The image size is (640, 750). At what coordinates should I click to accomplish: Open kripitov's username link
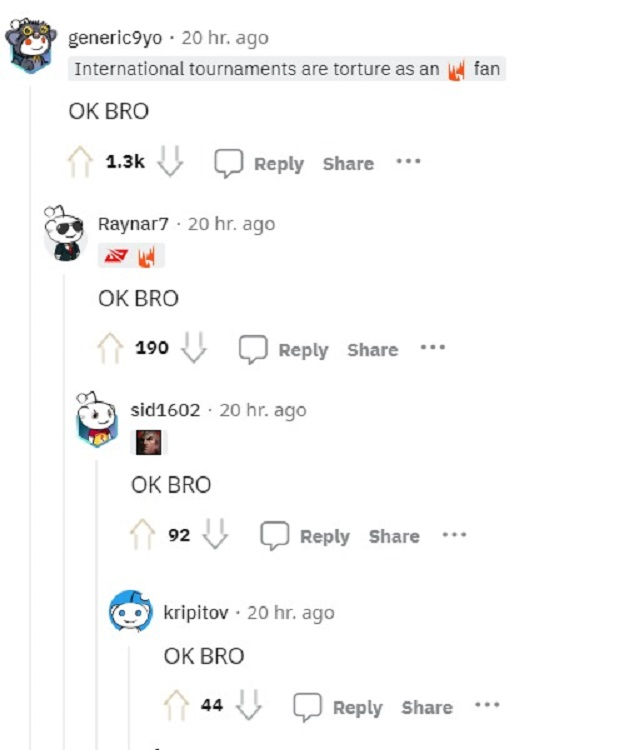tap(196, 613)
